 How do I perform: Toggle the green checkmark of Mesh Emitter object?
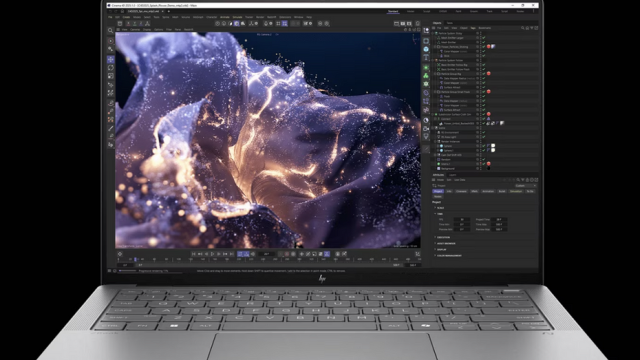point(484,42)
